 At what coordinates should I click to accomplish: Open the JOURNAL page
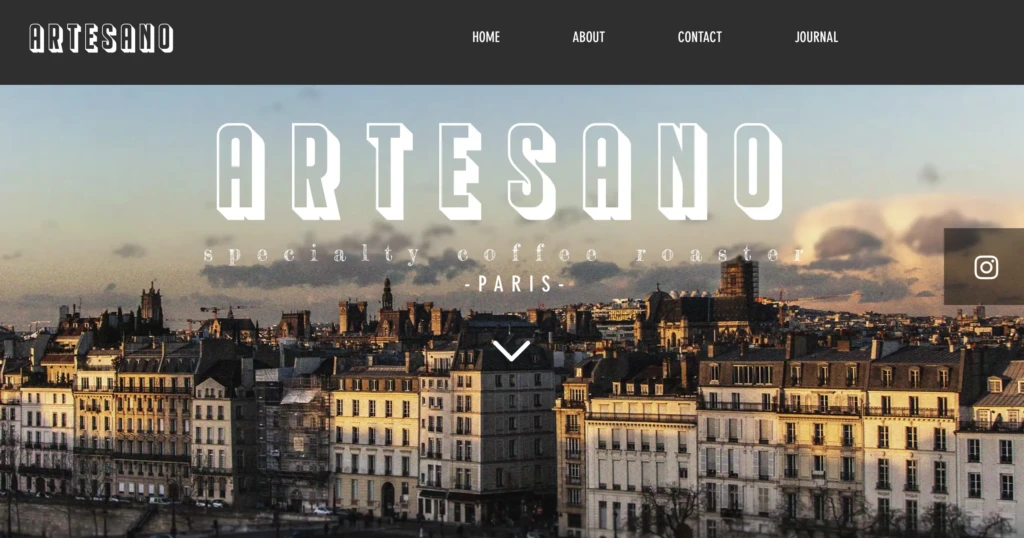(816, 37)
